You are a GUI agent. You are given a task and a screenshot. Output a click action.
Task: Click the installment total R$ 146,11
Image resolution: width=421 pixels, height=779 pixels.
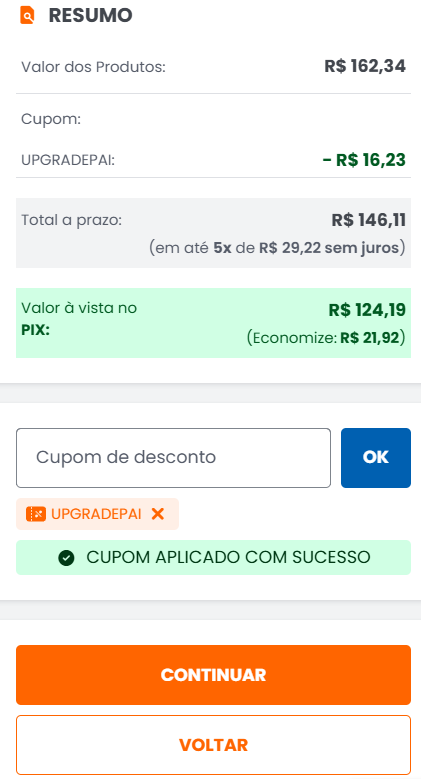coord(368,220)
